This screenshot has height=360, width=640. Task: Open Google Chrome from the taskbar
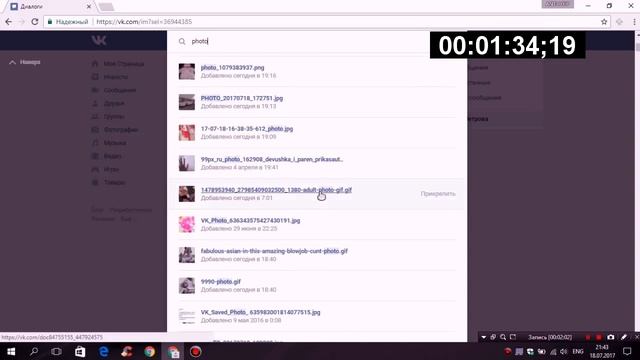(149, 351)
